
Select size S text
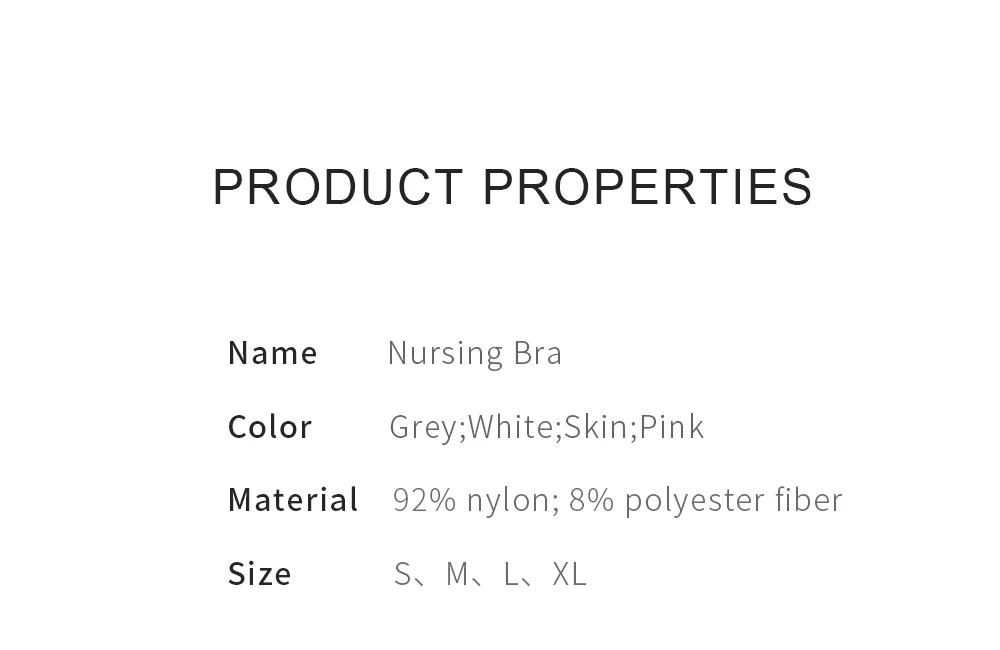tap(403, 574)
